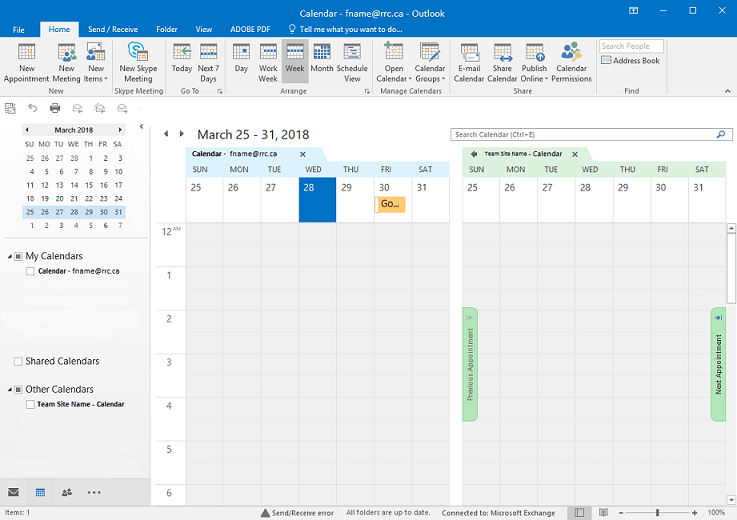Open more navigation options (three dots)

click(94, 492)
